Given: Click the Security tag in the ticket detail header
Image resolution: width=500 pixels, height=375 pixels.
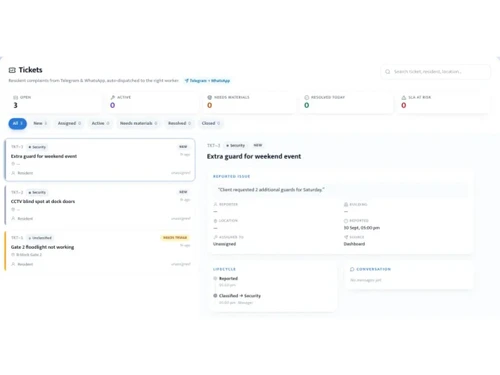Looking at the screenshot, I should pos(235,145).
